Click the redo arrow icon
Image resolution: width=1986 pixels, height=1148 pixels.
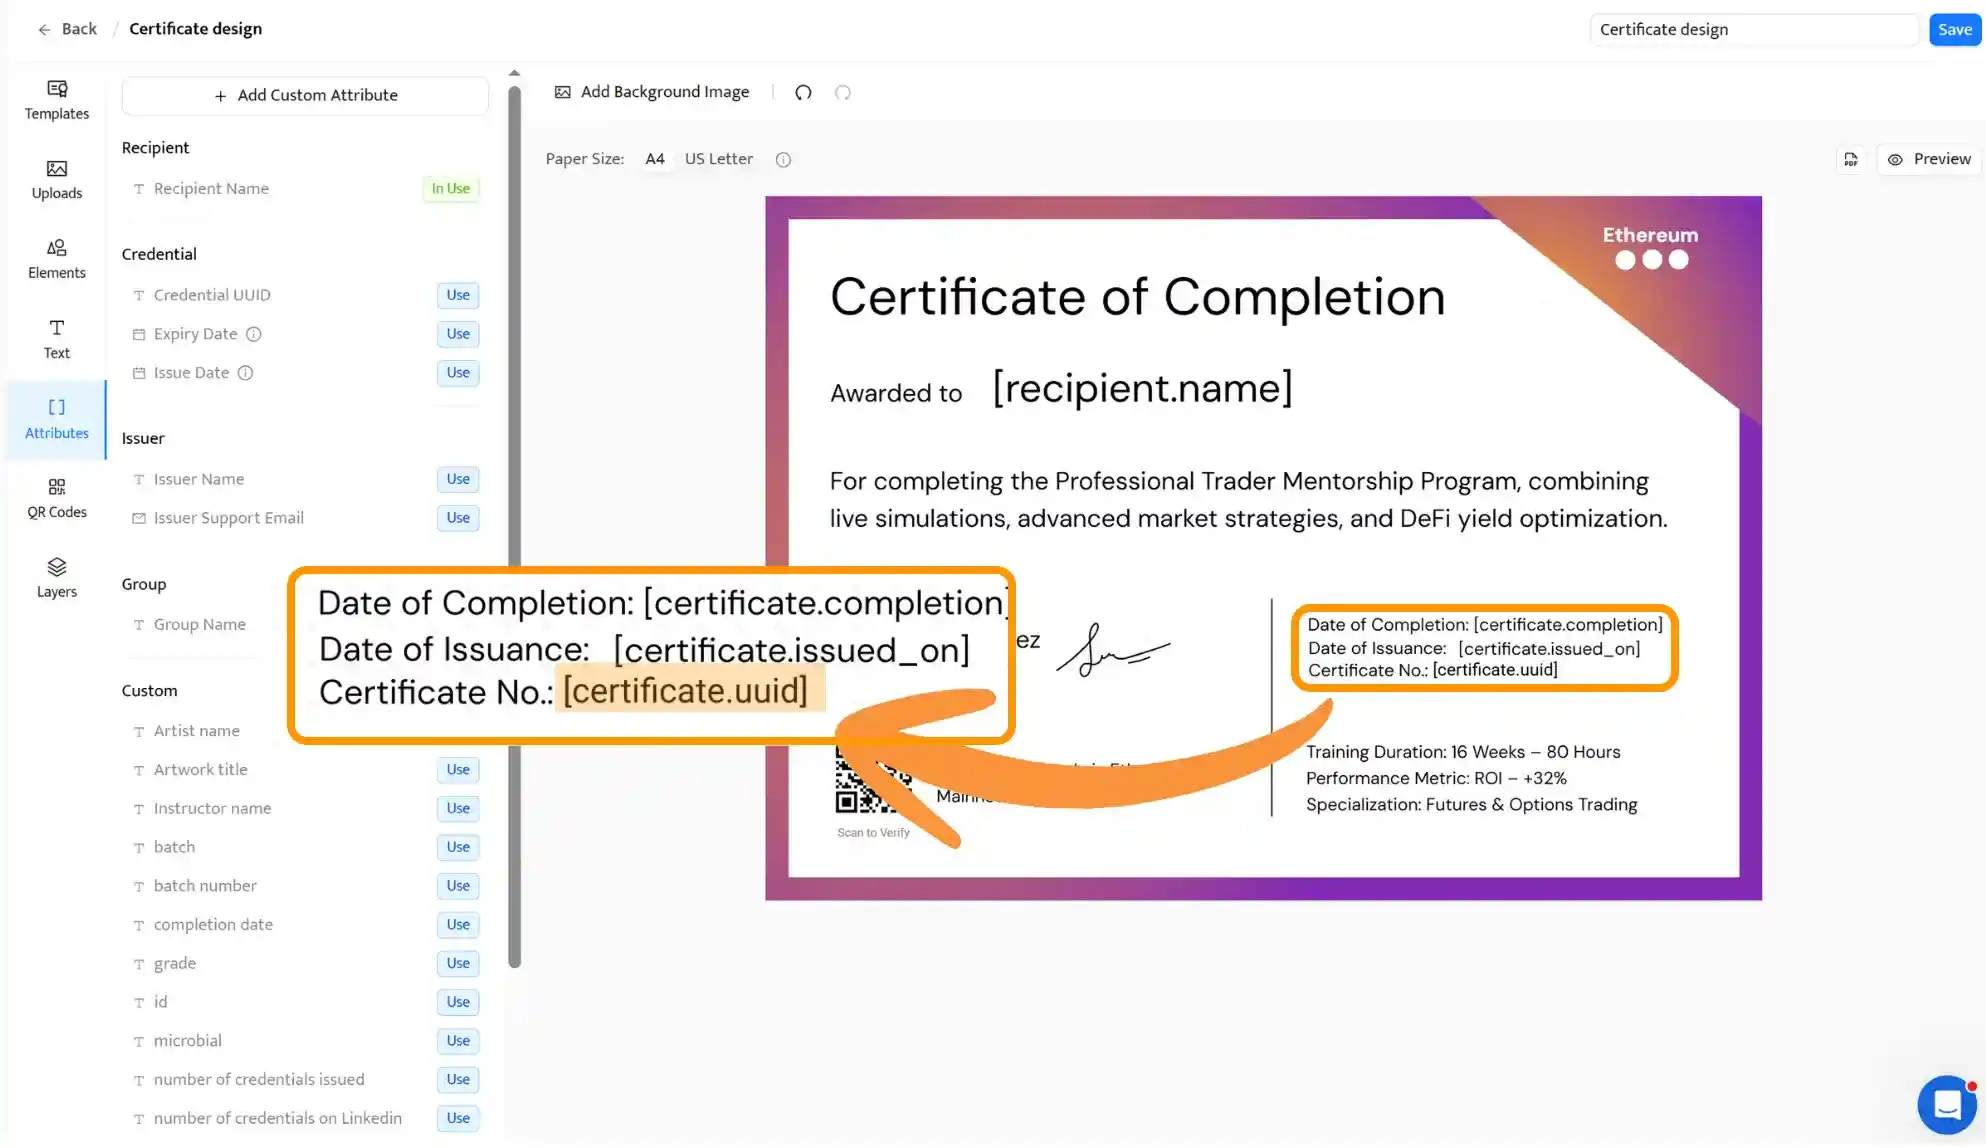click(843, 92)
